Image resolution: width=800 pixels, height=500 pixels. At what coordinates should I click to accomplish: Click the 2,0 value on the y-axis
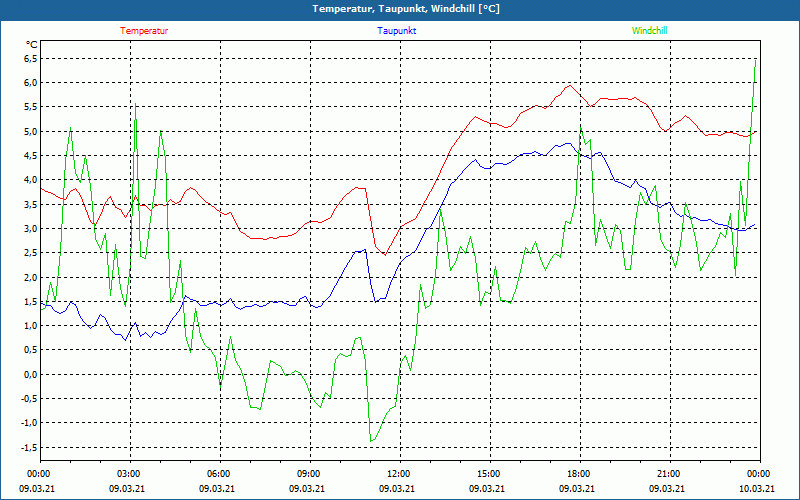pos(31,278)
